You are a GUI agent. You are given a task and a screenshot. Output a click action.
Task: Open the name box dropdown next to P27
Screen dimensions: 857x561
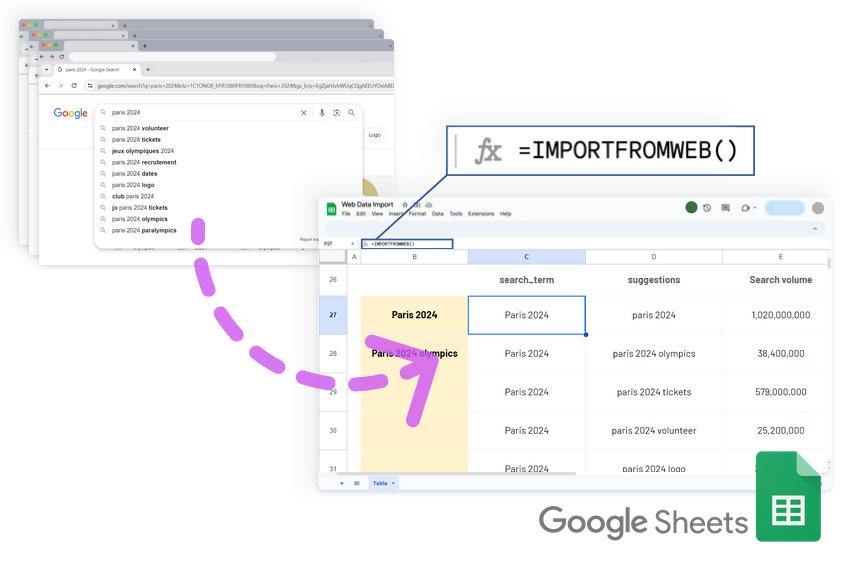click(x=353, y=244)
